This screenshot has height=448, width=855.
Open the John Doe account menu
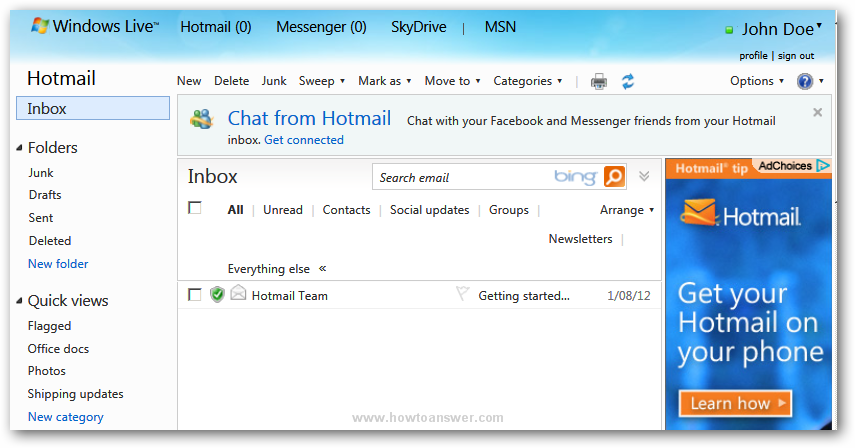pos(781,29)
